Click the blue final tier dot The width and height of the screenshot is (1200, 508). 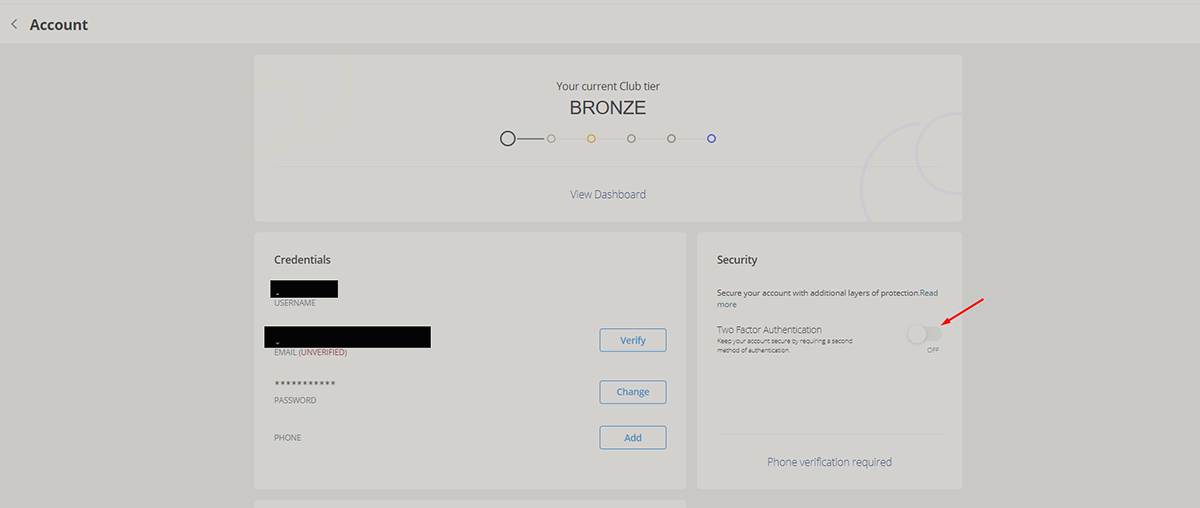point(711,138)
